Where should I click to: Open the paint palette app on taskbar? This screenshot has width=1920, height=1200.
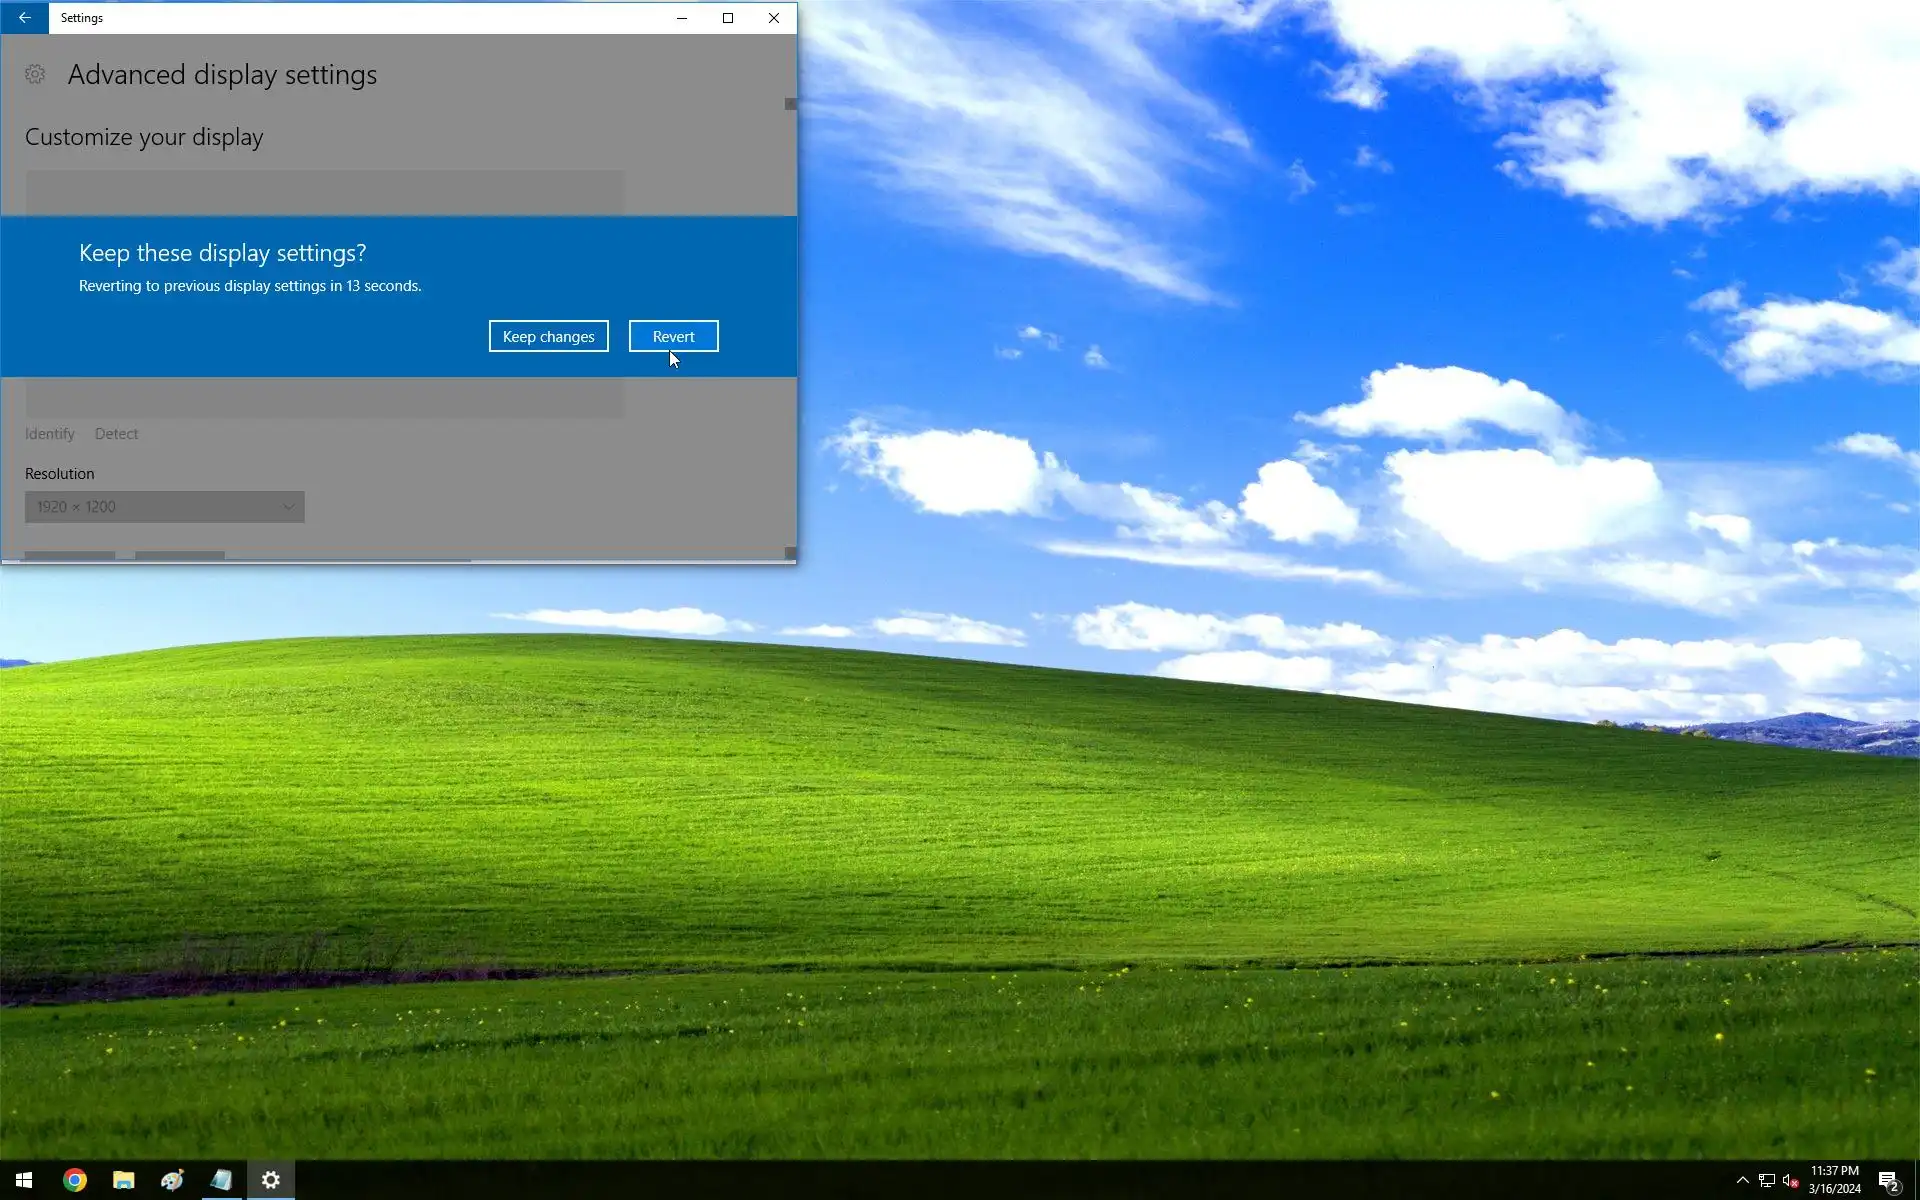point(172,1180)
